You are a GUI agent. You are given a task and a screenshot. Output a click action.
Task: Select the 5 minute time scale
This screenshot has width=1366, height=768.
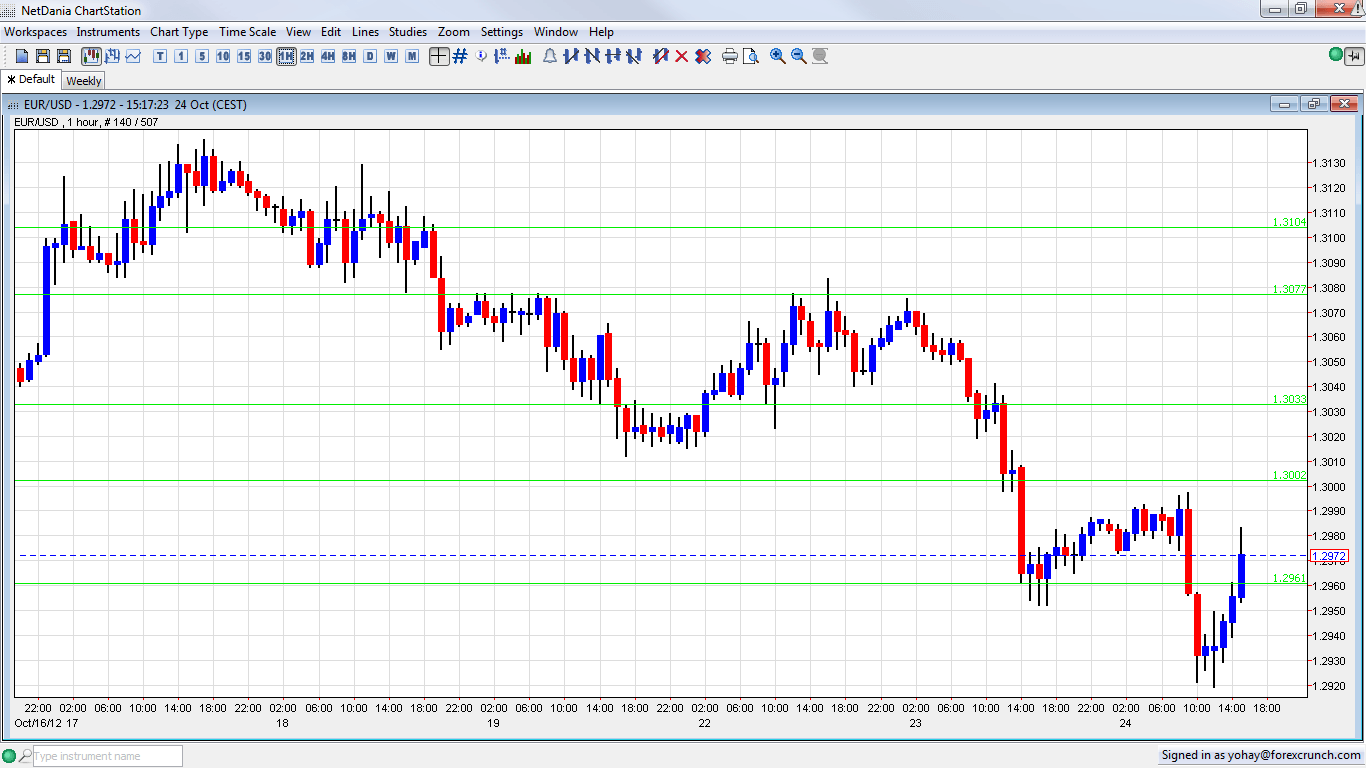click(x=202, y=56)
